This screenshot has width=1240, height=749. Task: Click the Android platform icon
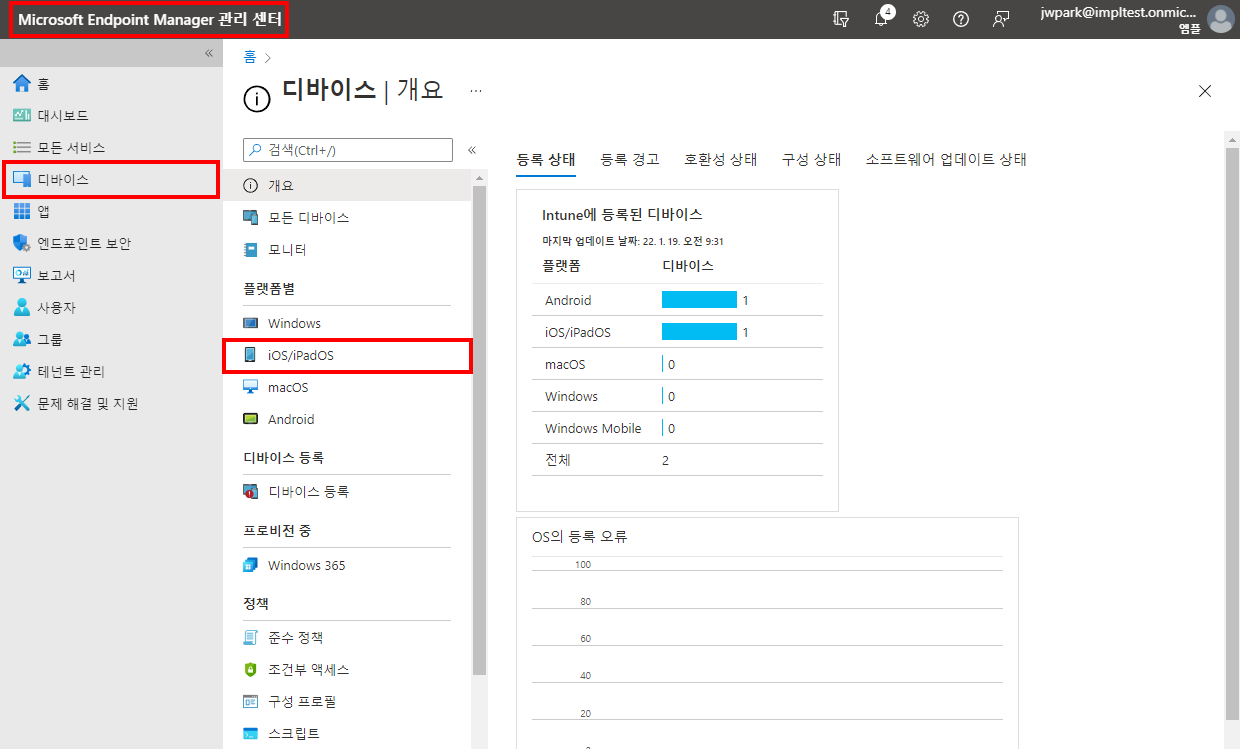point(251,419)
